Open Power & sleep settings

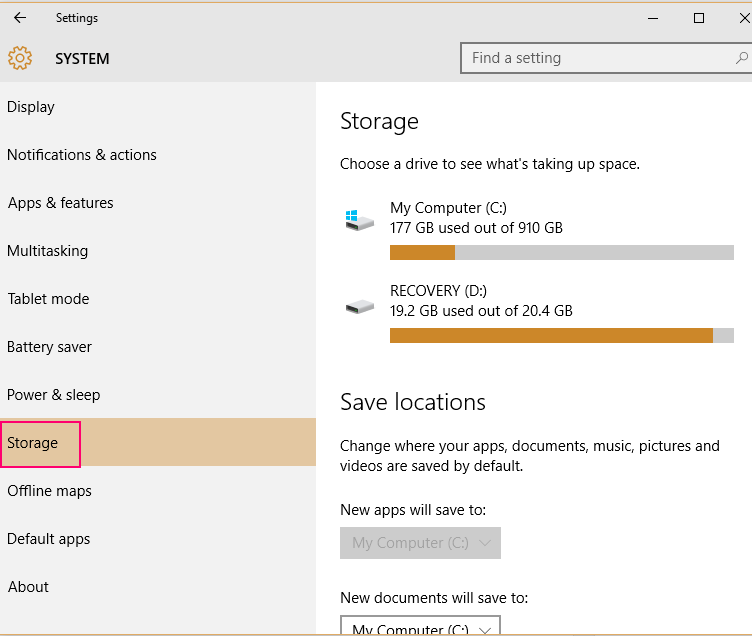click(158, 394)
